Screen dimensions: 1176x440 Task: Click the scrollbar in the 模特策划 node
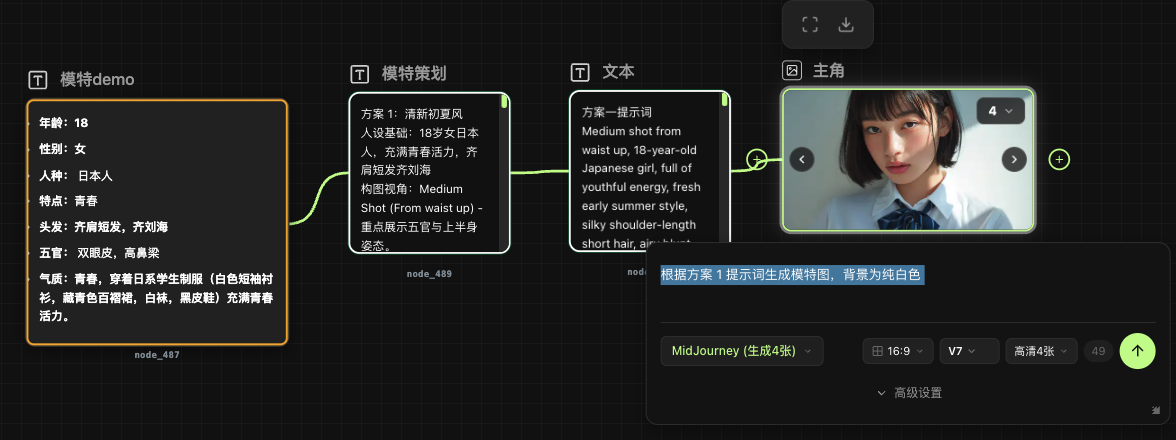505,102
